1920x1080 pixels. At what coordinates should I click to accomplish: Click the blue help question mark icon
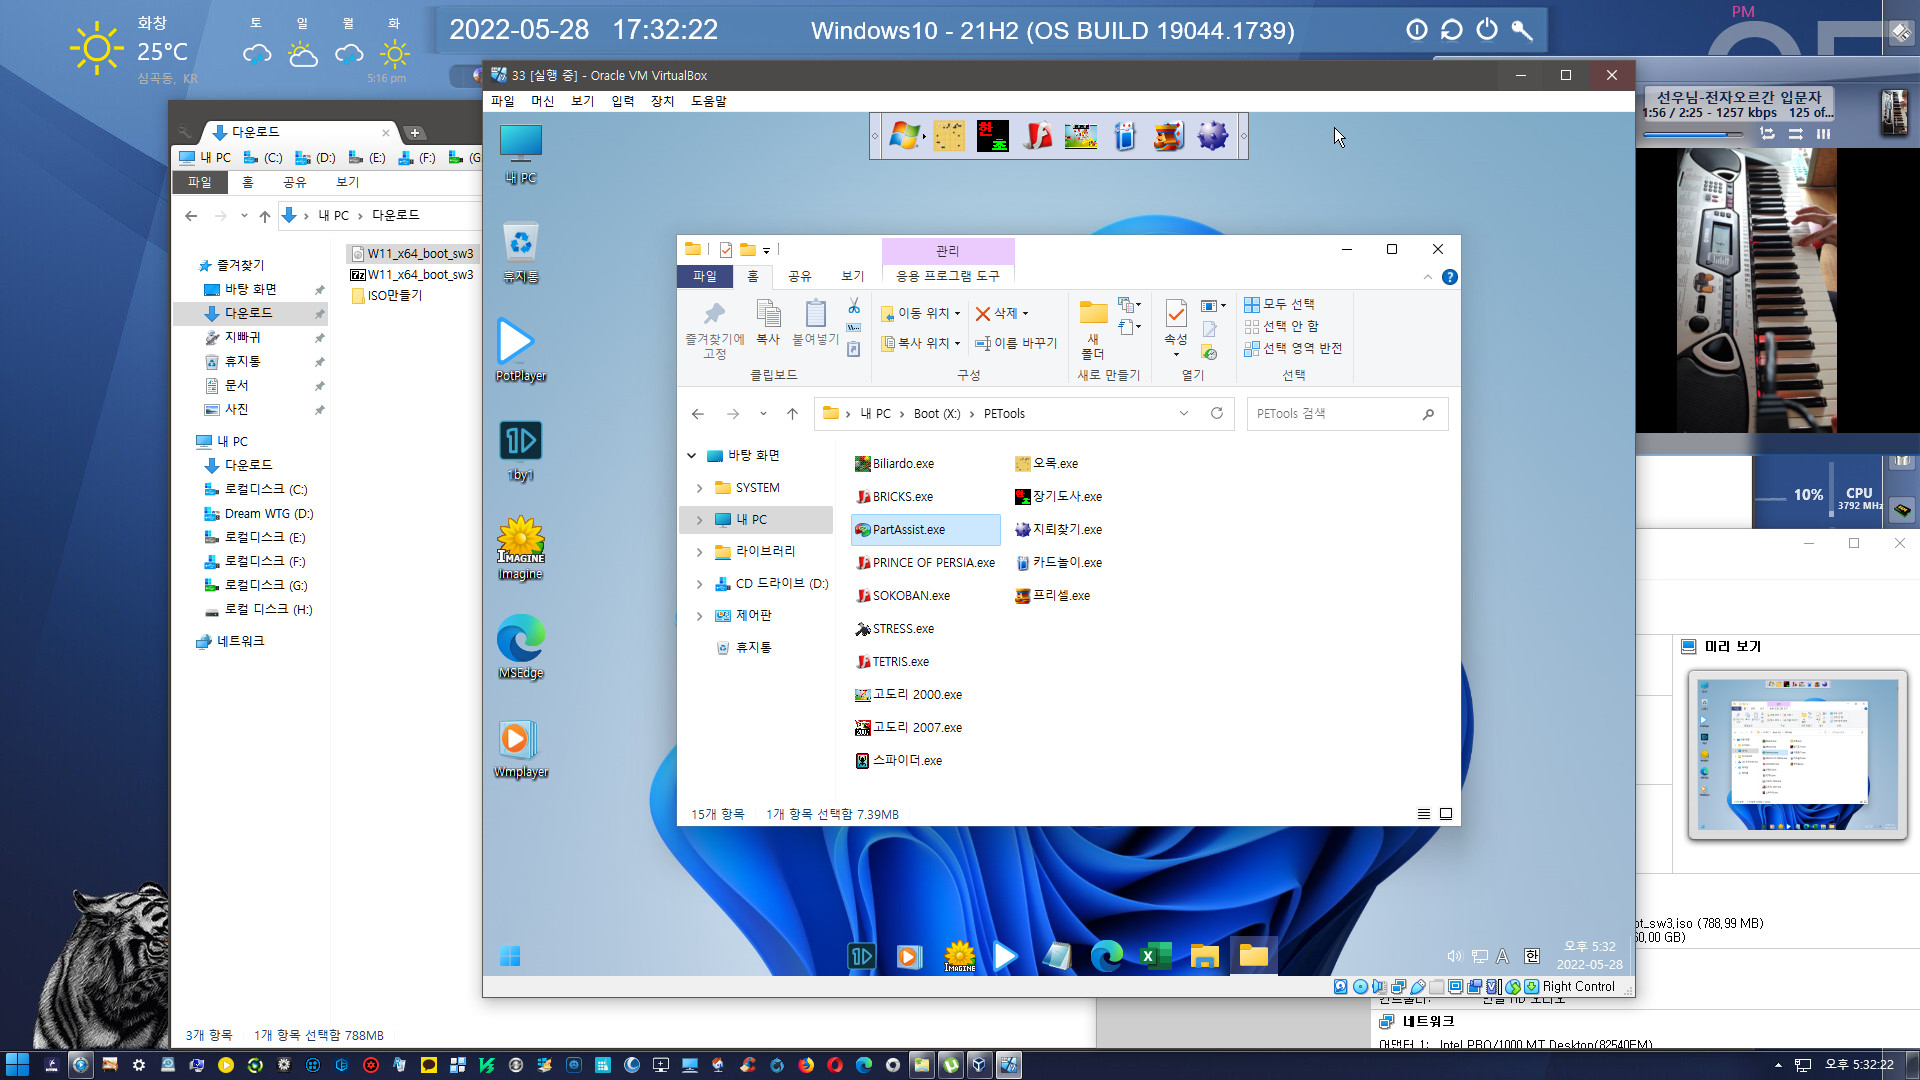click(x=1450, y=277)
